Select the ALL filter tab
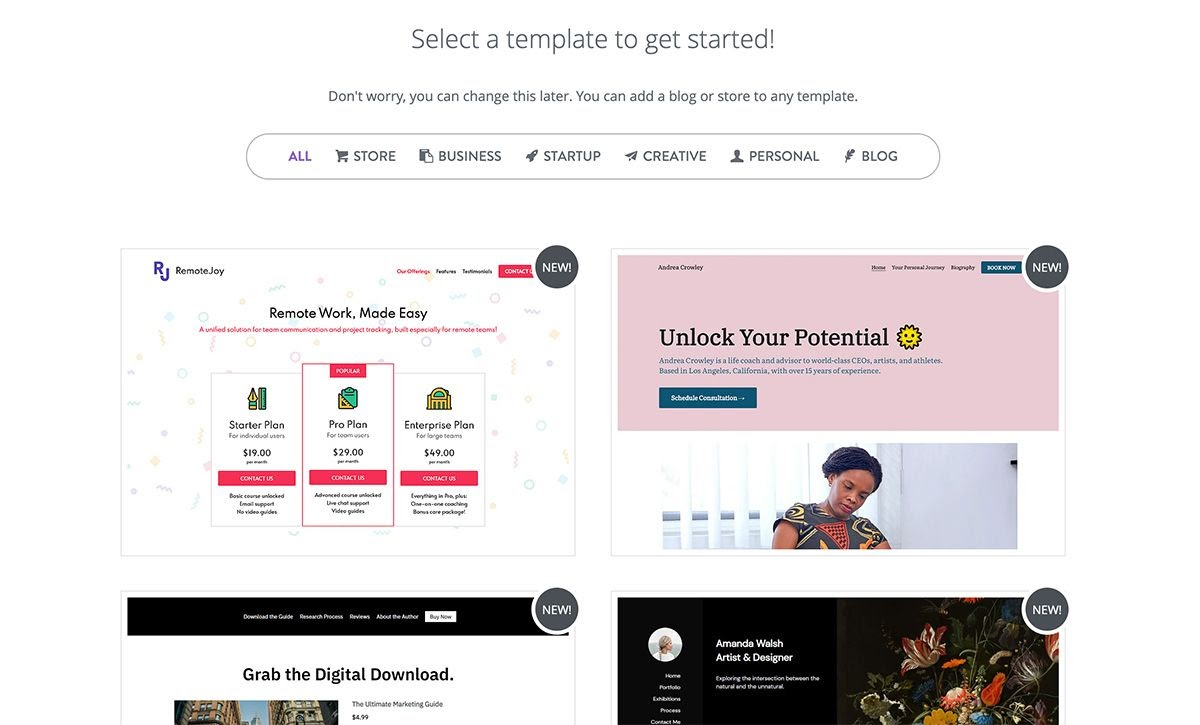Screen dimensions: 1200x725 (x=300, y=156)
